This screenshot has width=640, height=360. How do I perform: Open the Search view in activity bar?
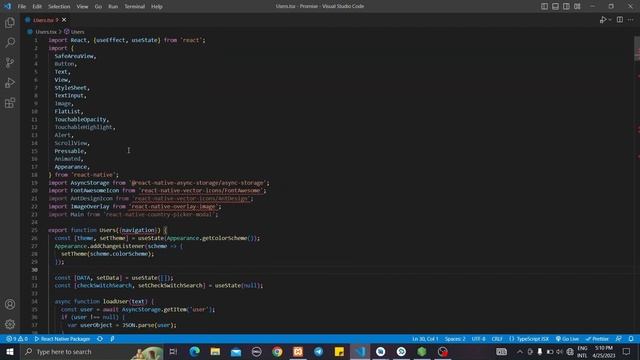tap(10, 42)
